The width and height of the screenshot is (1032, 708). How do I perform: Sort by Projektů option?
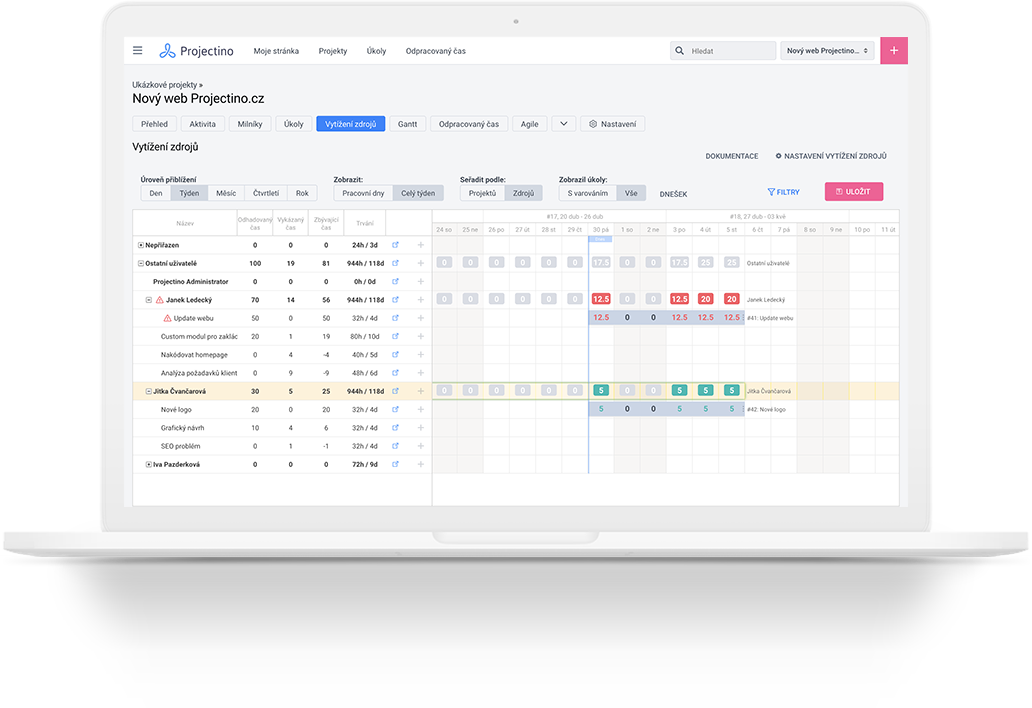point(482,193)
